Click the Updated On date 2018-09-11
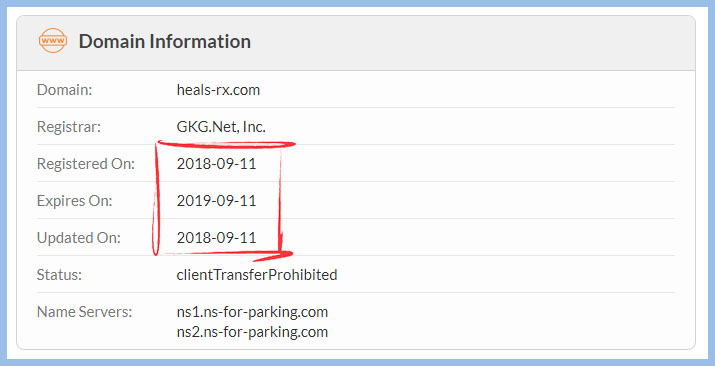The image size is (715, 366). point(216,237)
